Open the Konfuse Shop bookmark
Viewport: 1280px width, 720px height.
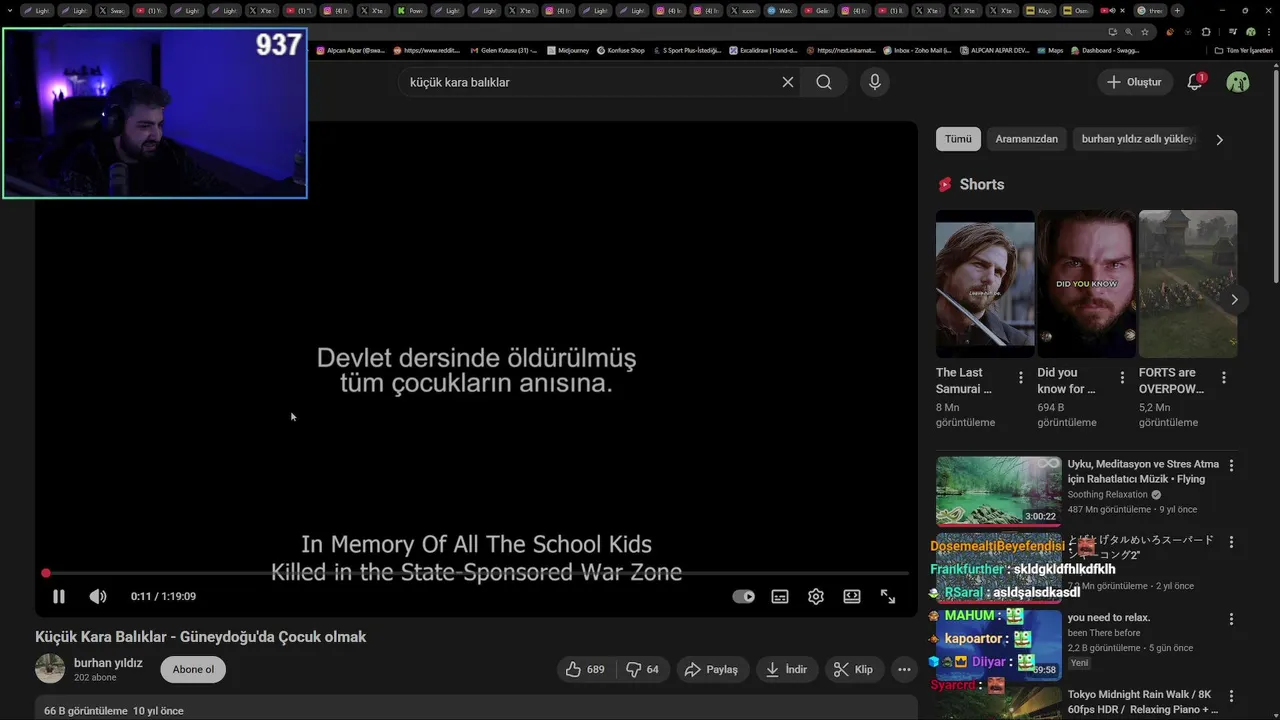621,50
